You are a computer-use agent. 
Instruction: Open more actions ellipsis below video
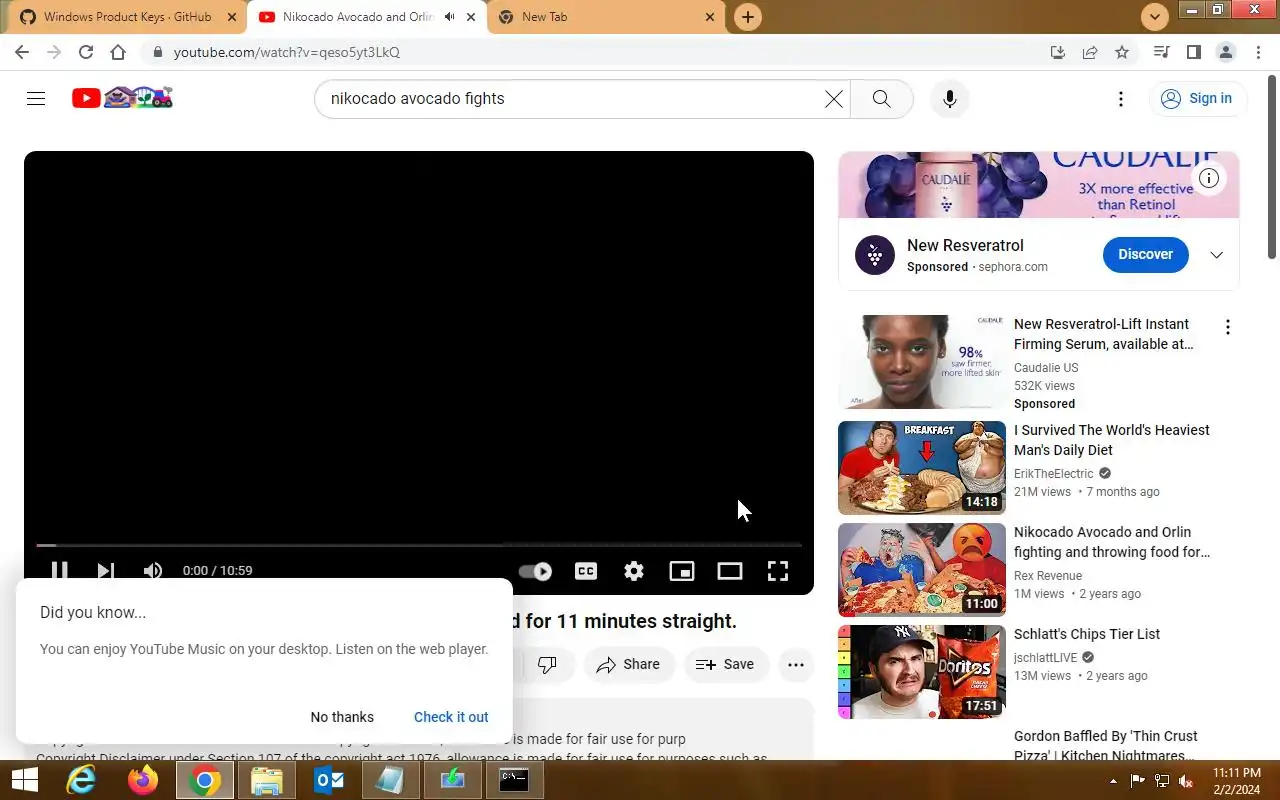pos(796,664)
